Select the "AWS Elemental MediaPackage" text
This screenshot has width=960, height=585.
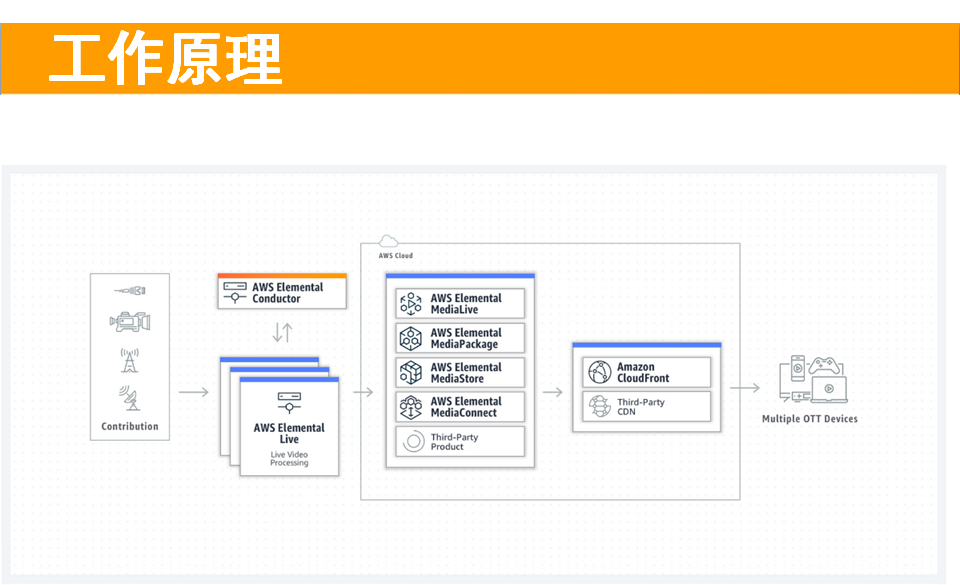click(x=466, y=338)
